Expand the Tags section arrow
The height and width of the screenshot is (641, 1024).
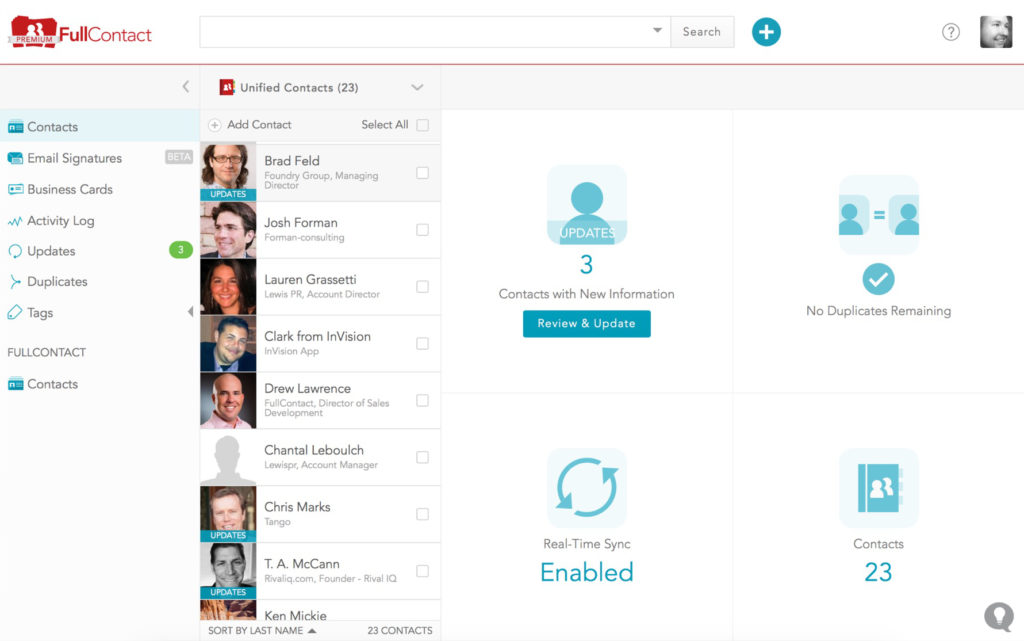pyautogui.click(x=190, y=312)
